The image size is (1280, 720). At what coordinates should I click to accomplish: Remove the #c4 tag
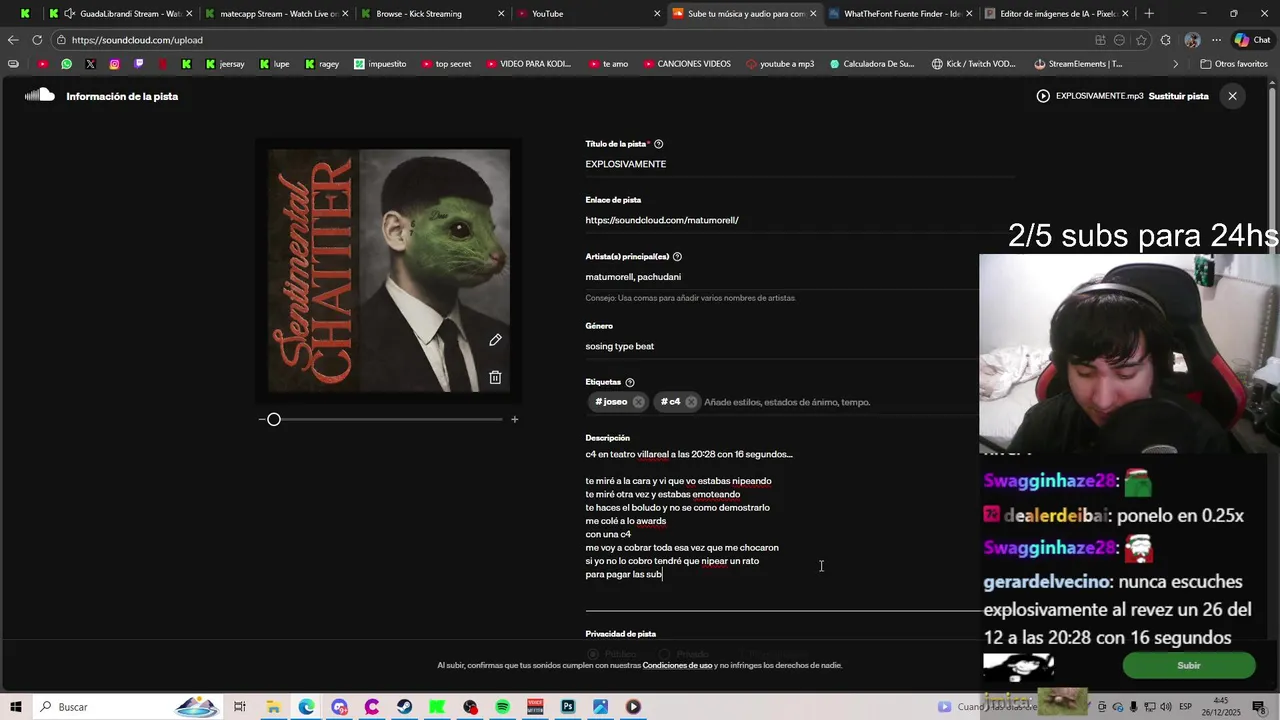(x=691, y=402)
